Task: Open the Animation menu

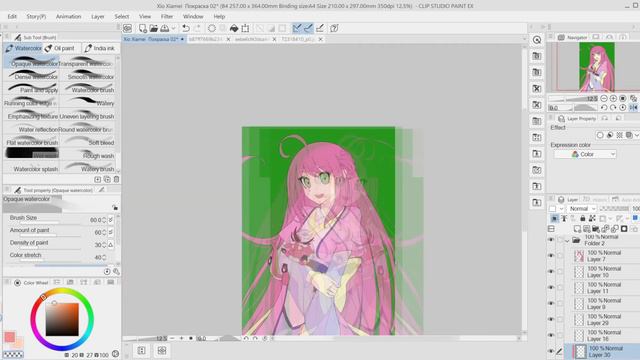Action: pyautogui.click(x=69, y=16)
